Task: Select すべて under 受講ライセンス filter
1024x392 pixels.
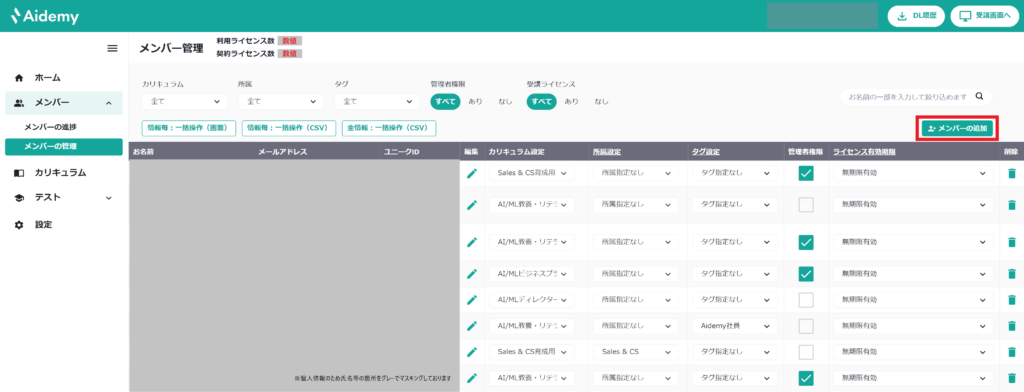Action: click(x=541, y=102)
